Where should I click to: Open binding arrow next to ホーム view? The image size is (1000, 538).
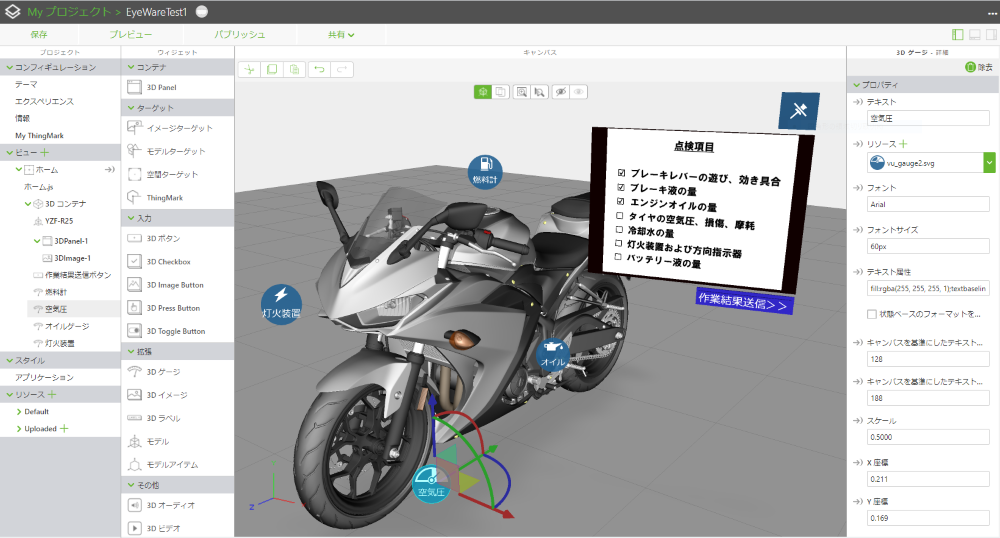coord(110,170)
